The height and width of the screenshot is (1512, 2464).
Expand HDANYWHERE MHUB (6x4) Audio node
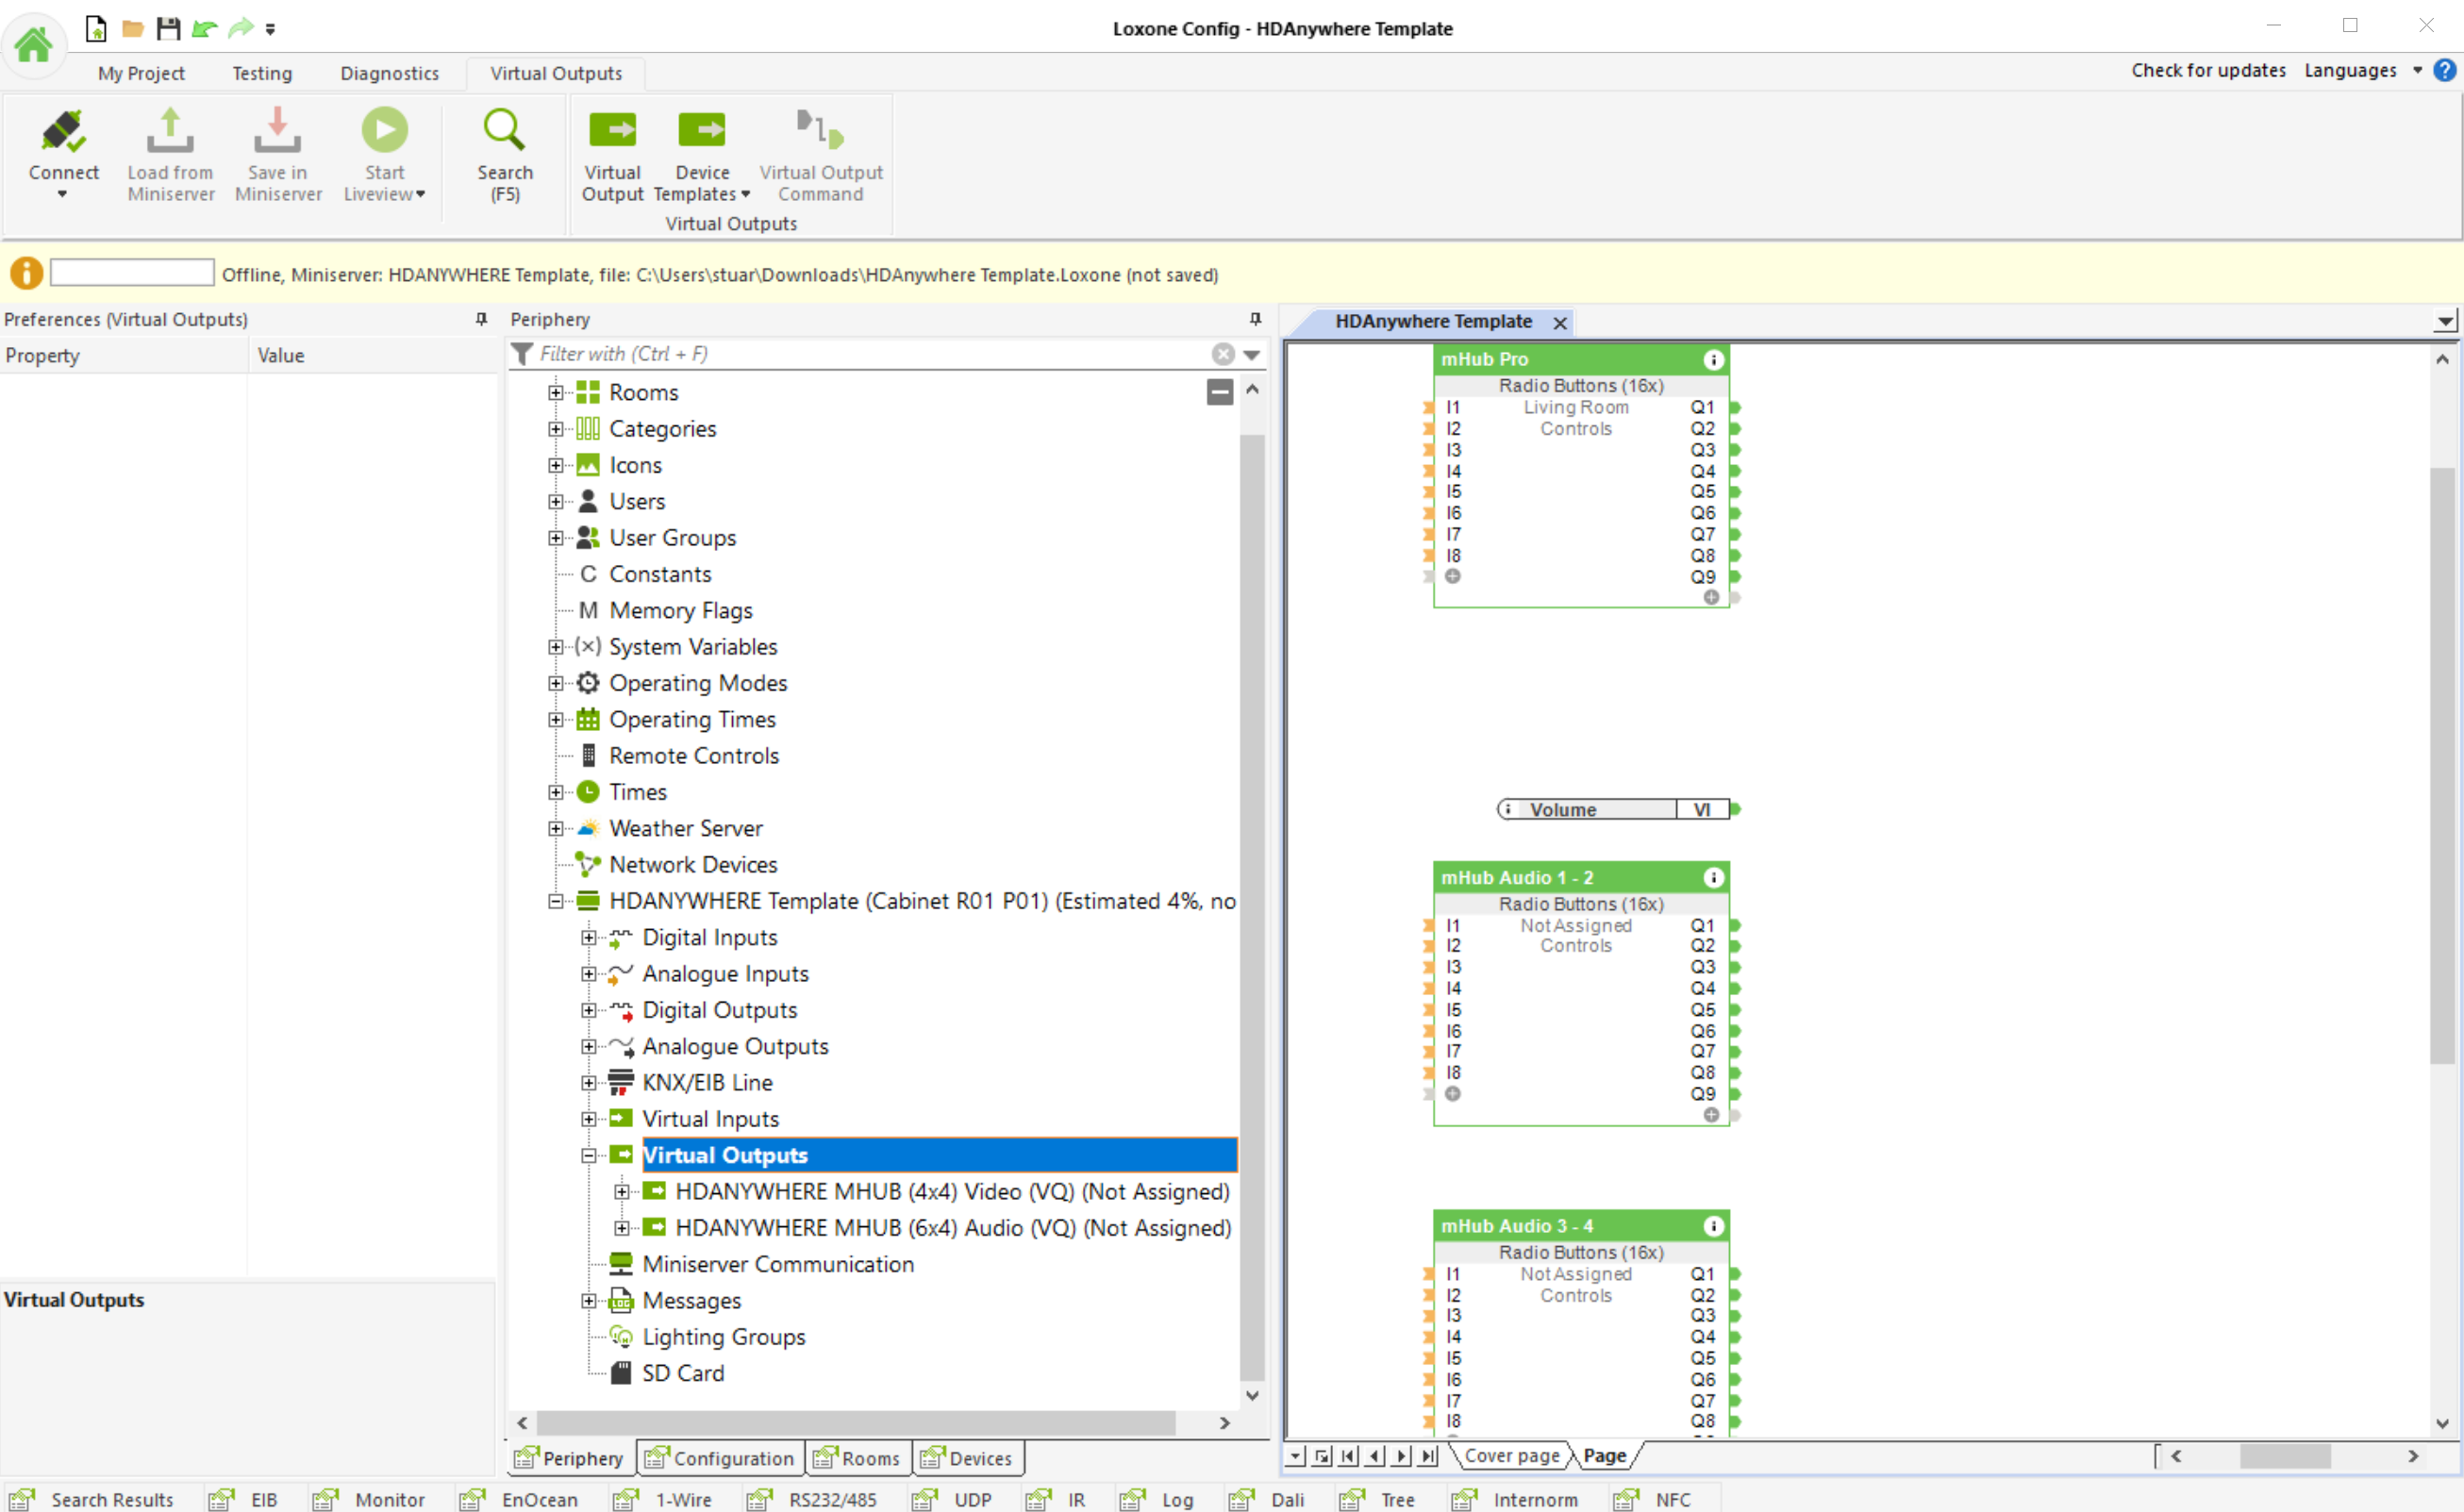[x=621, y=1228]
